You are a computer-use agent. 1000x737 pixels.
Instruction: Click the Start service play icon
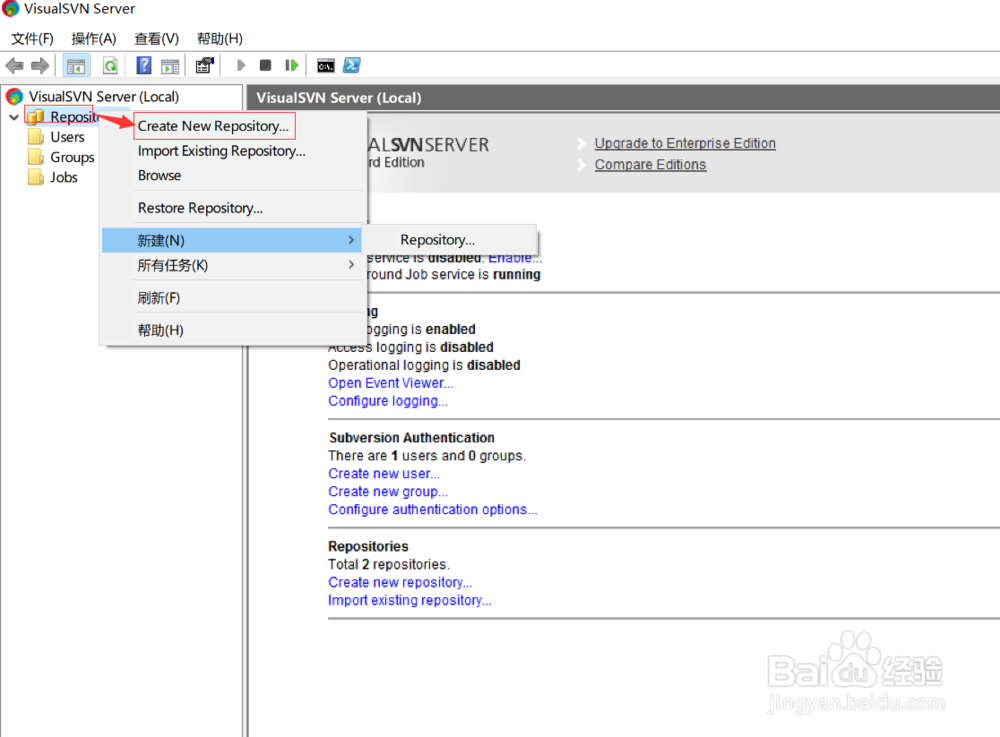(x=240, y=66)
